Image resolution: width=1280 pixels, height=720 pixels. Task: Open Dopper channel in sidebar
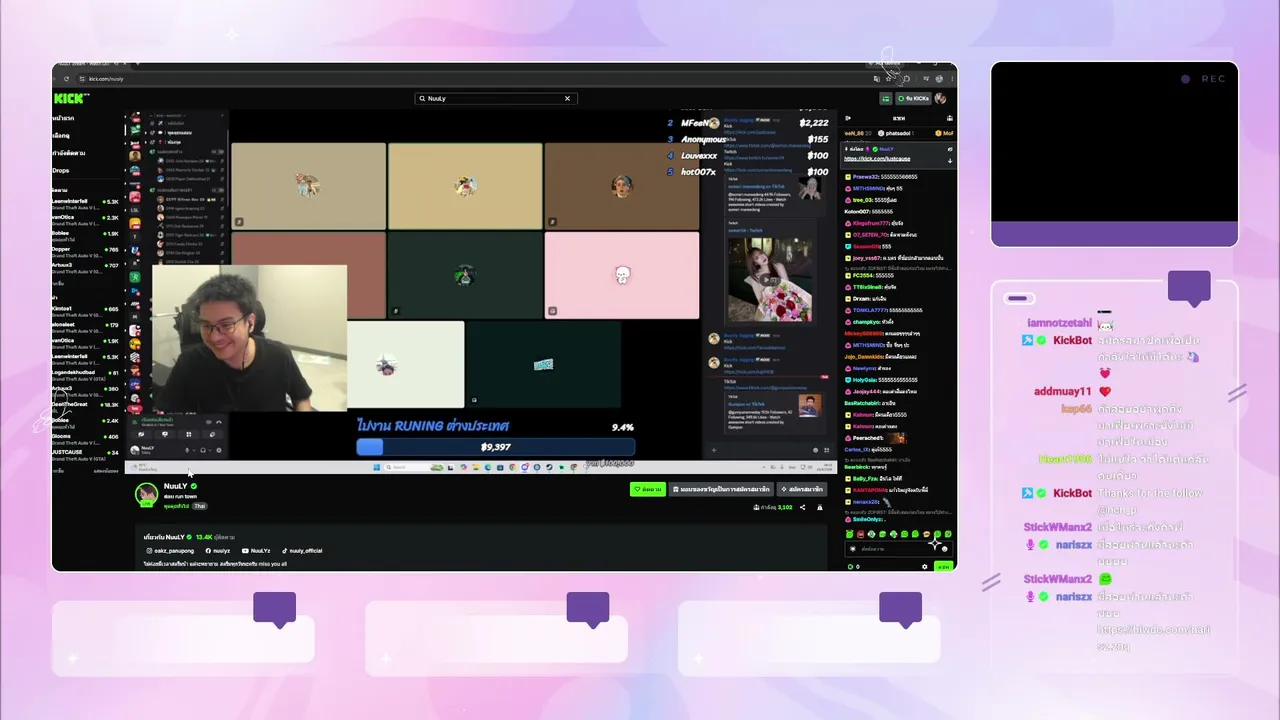[x=85, y=251]
